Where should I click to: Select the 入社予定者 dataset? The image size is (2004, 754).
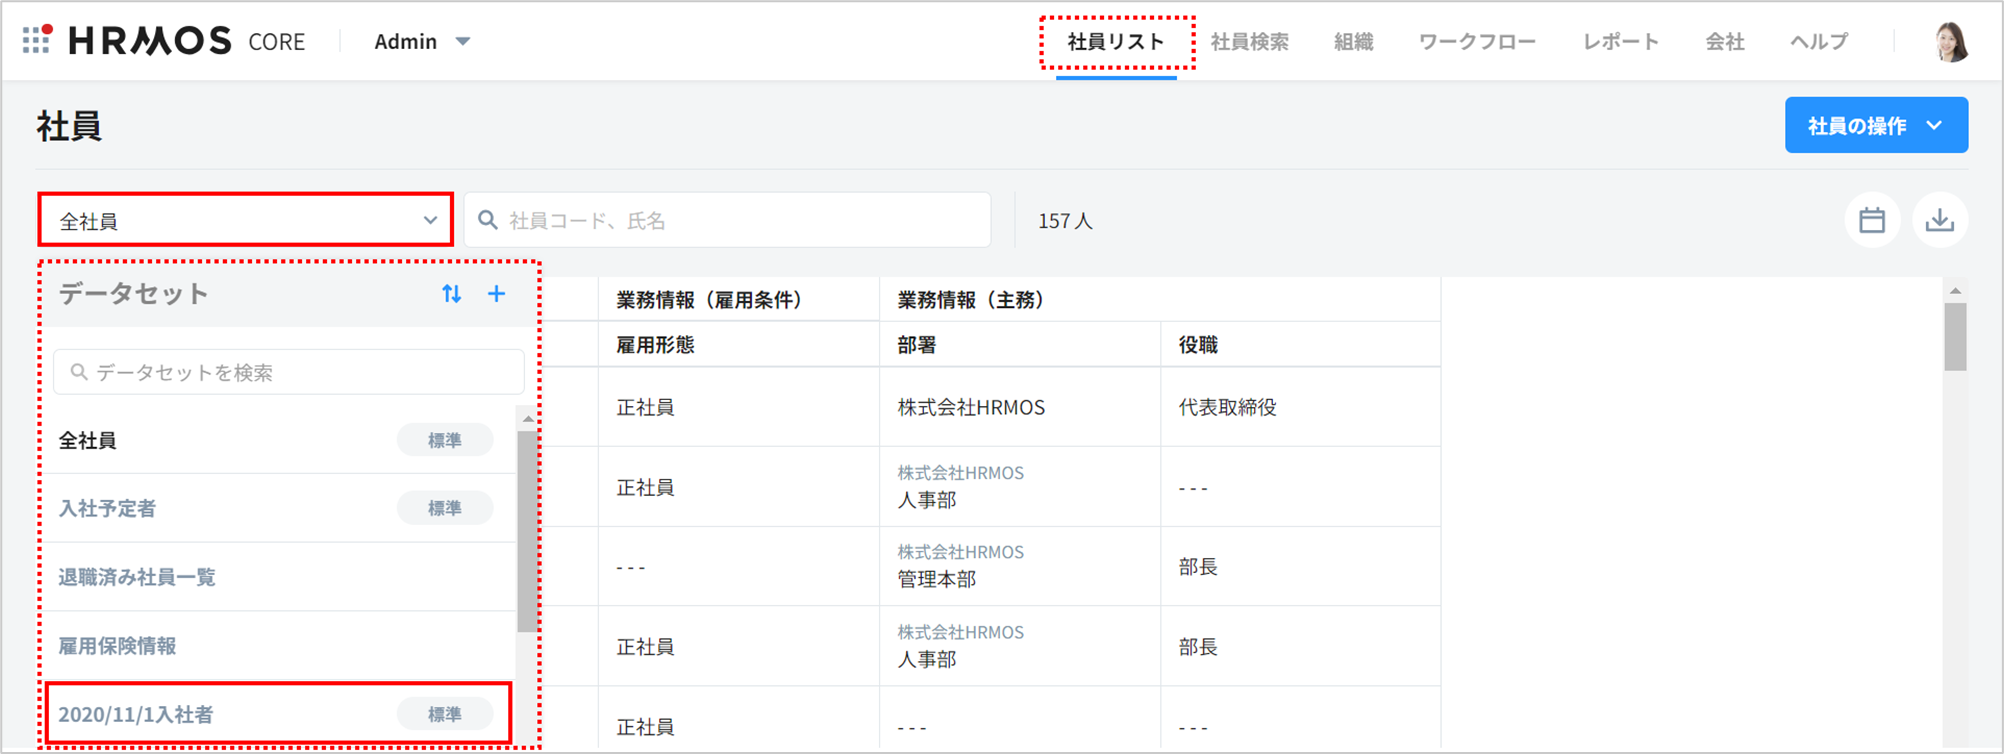pyautogui.click(x=108, y=508)
